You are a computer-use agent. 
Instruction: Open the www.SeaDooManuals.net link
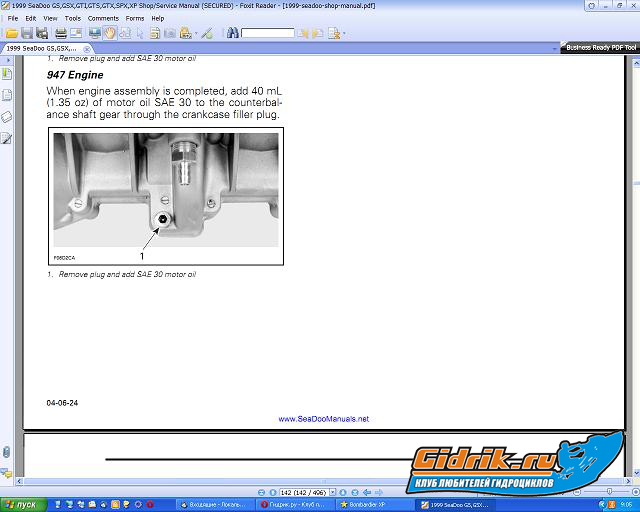[323, 419]
